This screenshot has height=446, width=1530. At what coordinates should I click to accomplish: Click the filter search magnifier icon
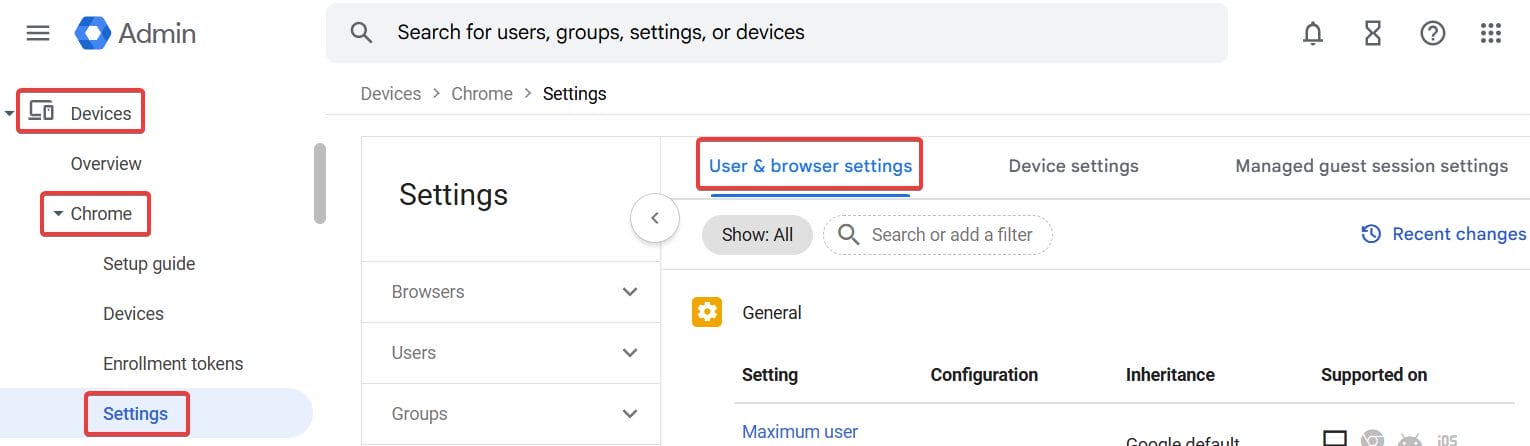(849, 235)
